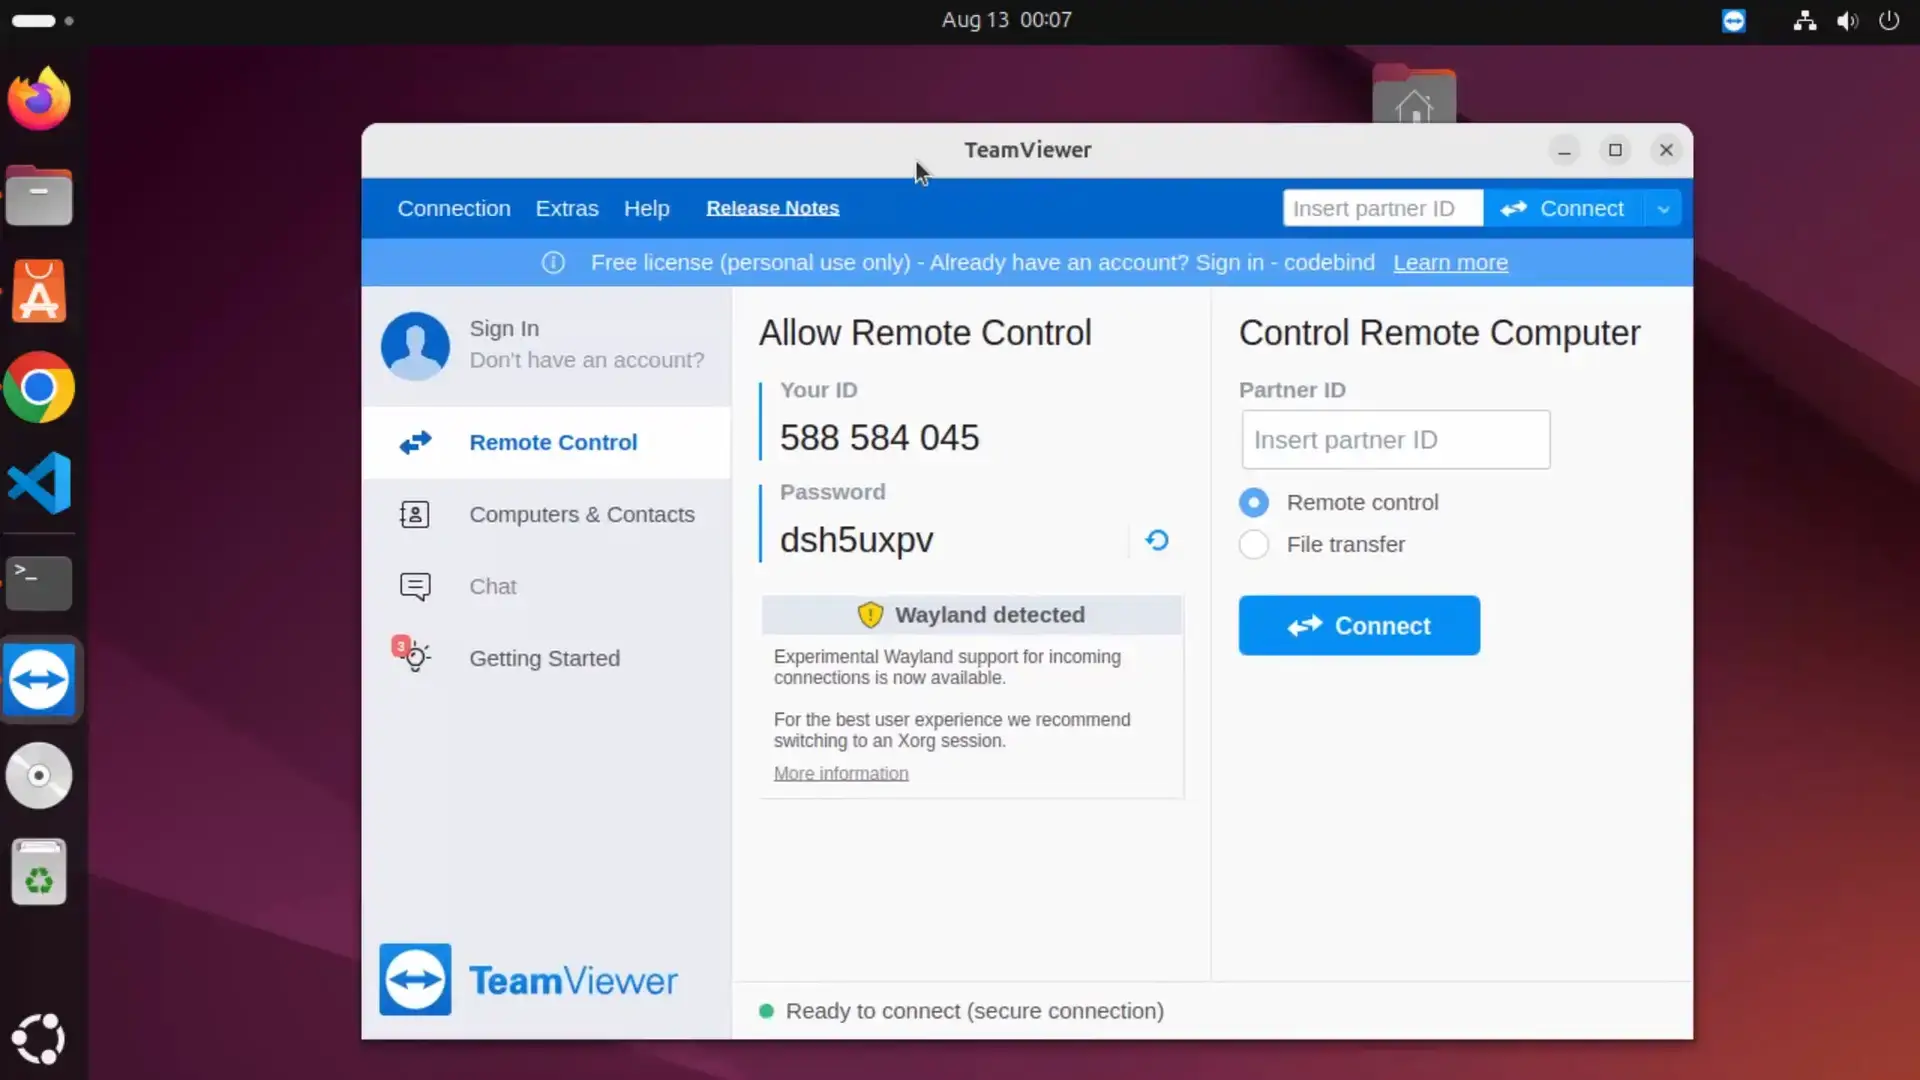Select the TeamViewer icon in the dock
The image size is (1920, 1080).
[40, 679]
